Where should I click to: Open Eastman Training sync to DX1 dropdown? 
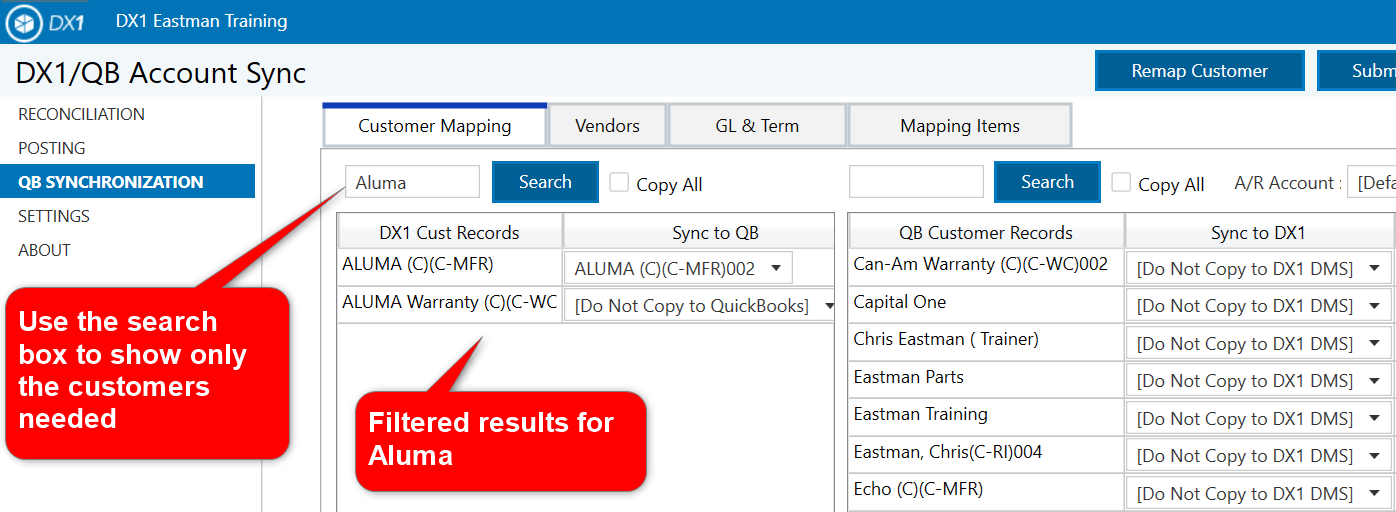point(1258,418)
